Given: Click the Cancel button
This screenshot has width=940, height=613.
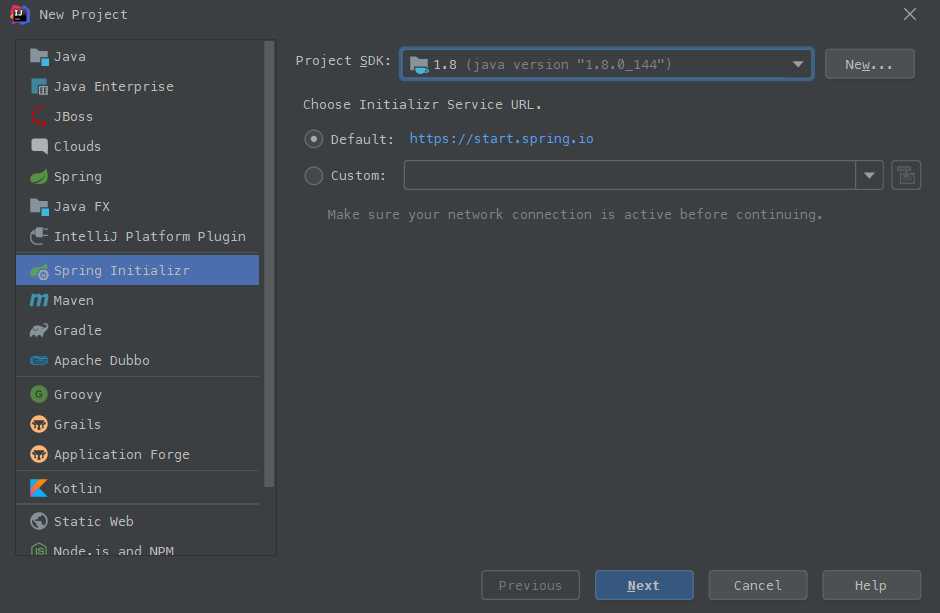Looking at the screenshot, I should point(758,585).
